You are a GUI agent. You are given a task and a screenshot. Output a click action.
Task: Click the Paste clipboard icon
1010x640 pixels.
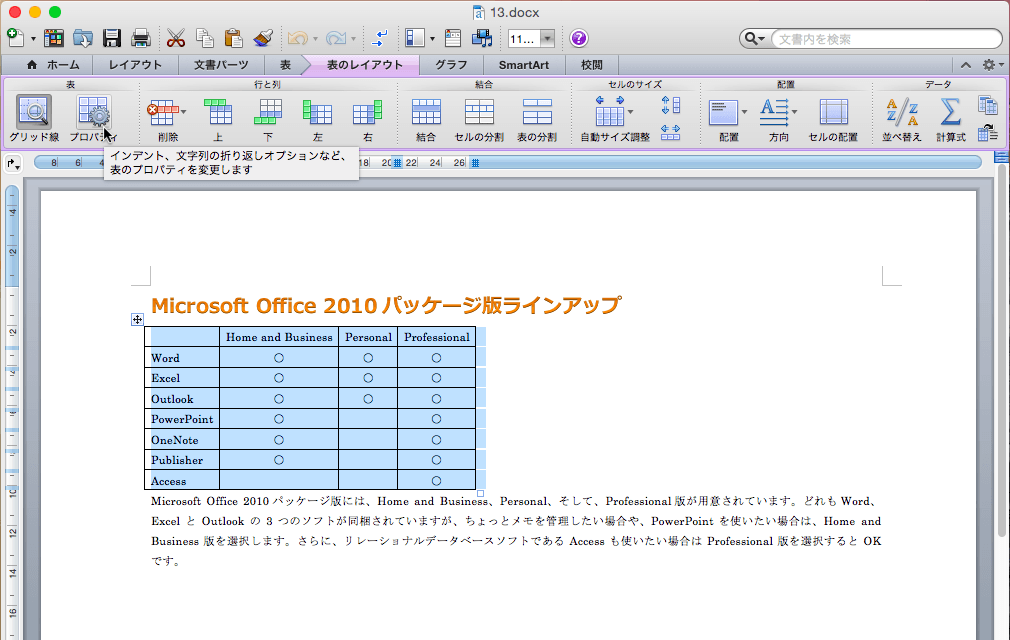point(233,39)
